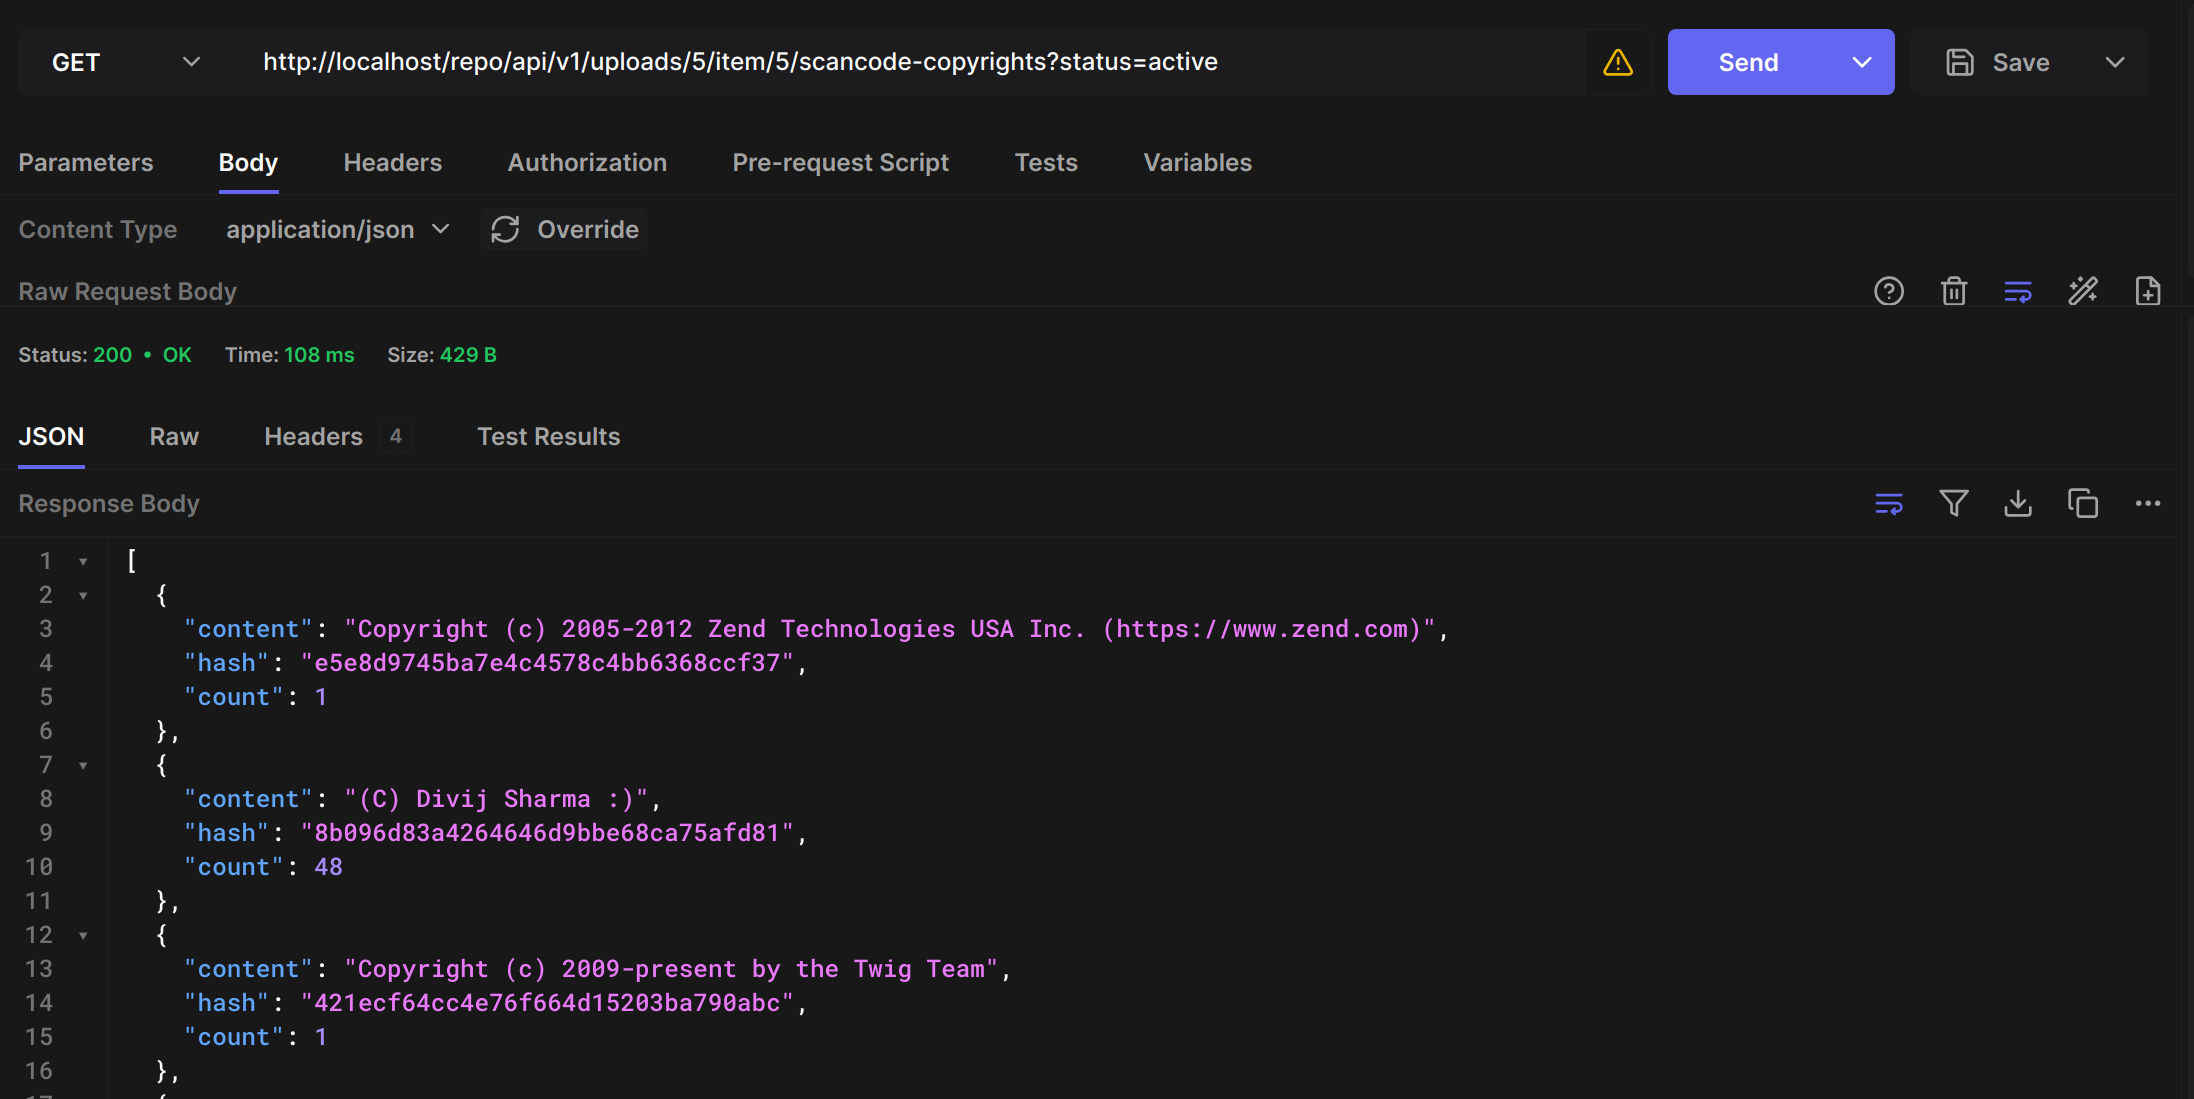The image size is (2194, 1099).
Task: Open the Save options dropdown arrow
Action: coord(2114,62)
